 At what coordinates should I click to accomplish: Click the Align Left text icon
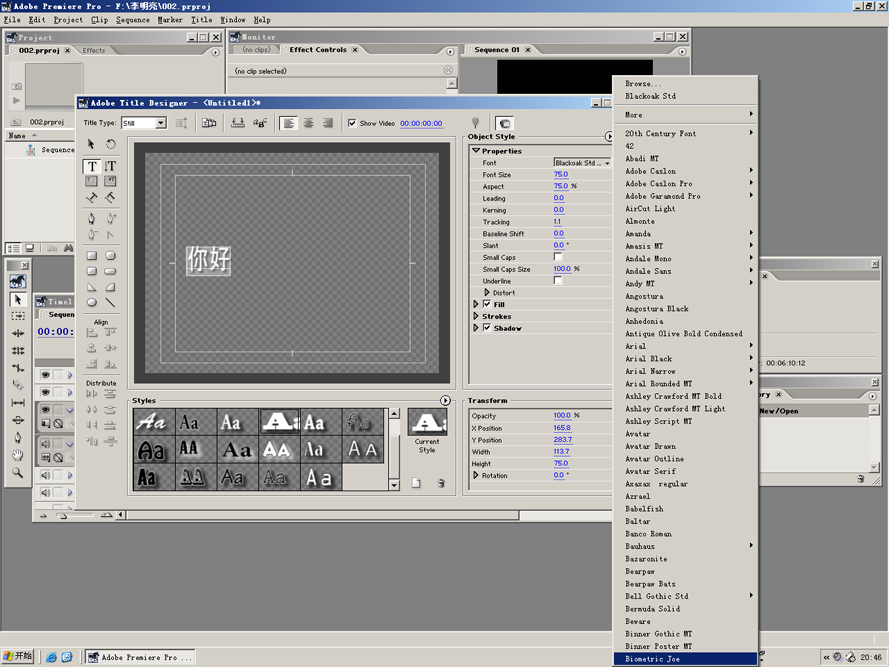289,123
